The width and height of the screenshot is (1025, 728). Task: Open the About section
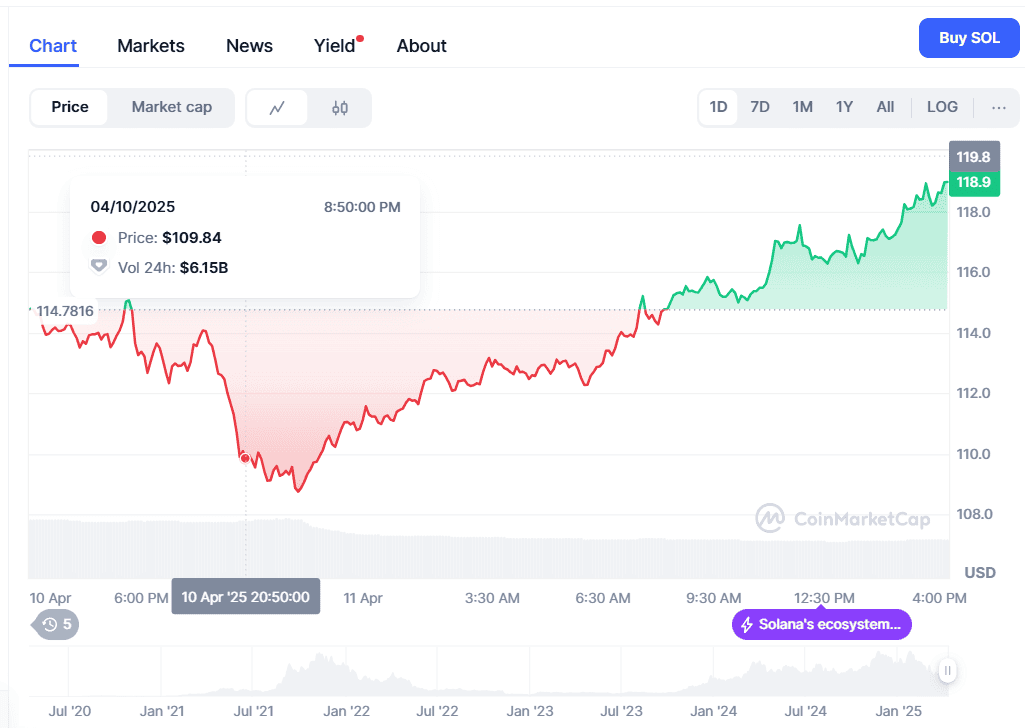421,45
